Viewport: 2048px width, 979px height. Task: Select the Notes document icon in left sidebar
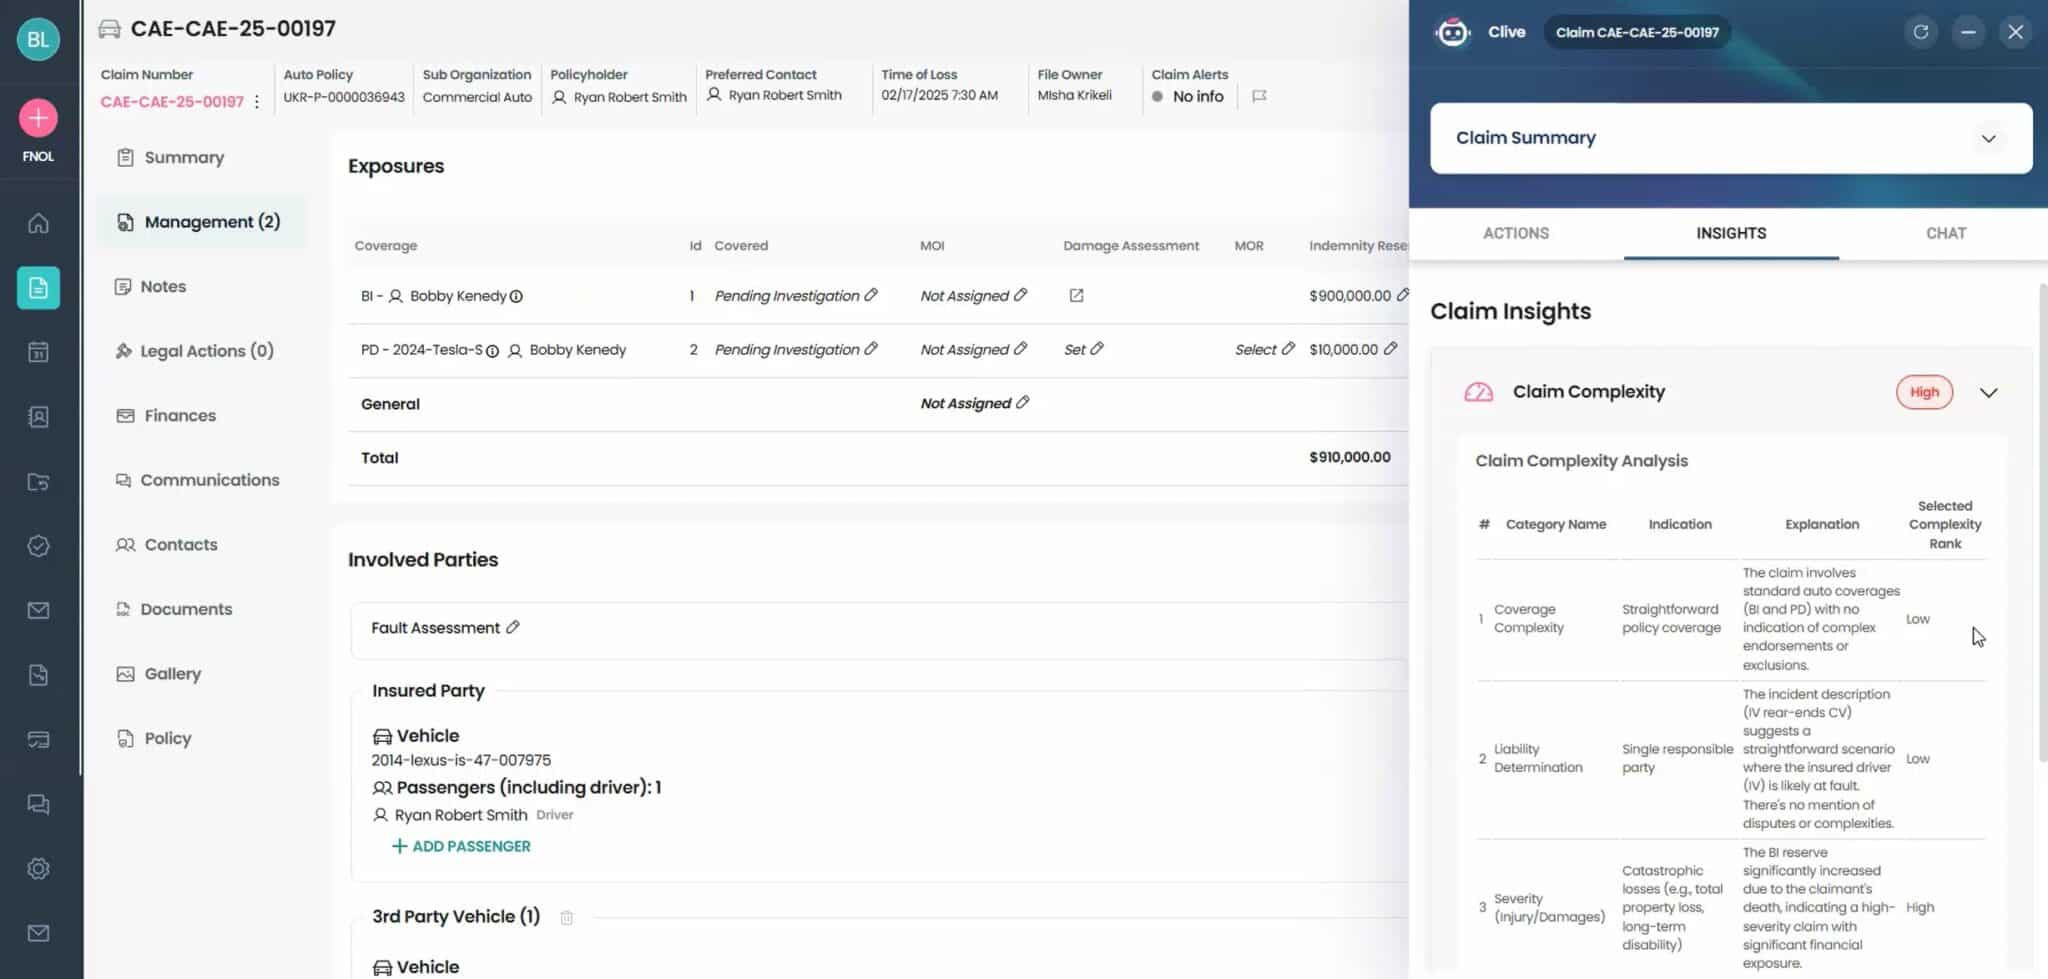38,288
